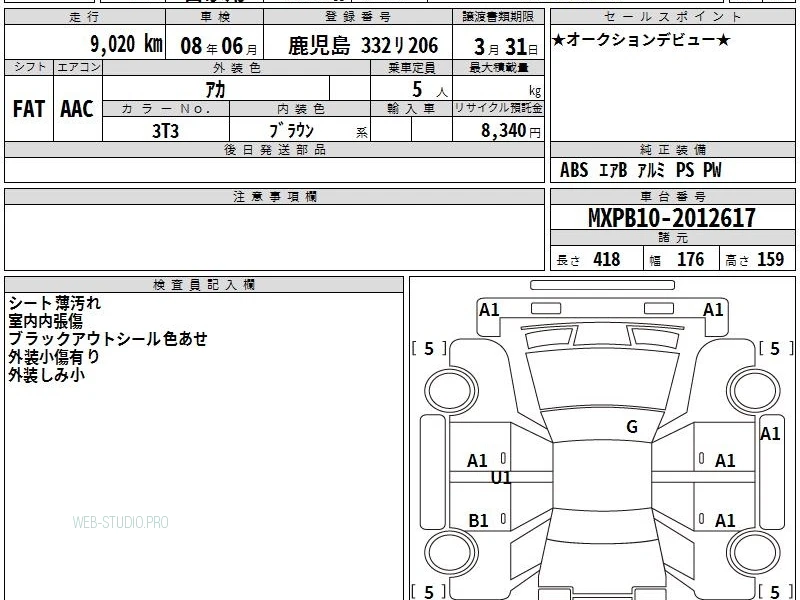
Task: Select the rear-left tire on diagram
Action: pyautogui.click(x=452, y=553)
